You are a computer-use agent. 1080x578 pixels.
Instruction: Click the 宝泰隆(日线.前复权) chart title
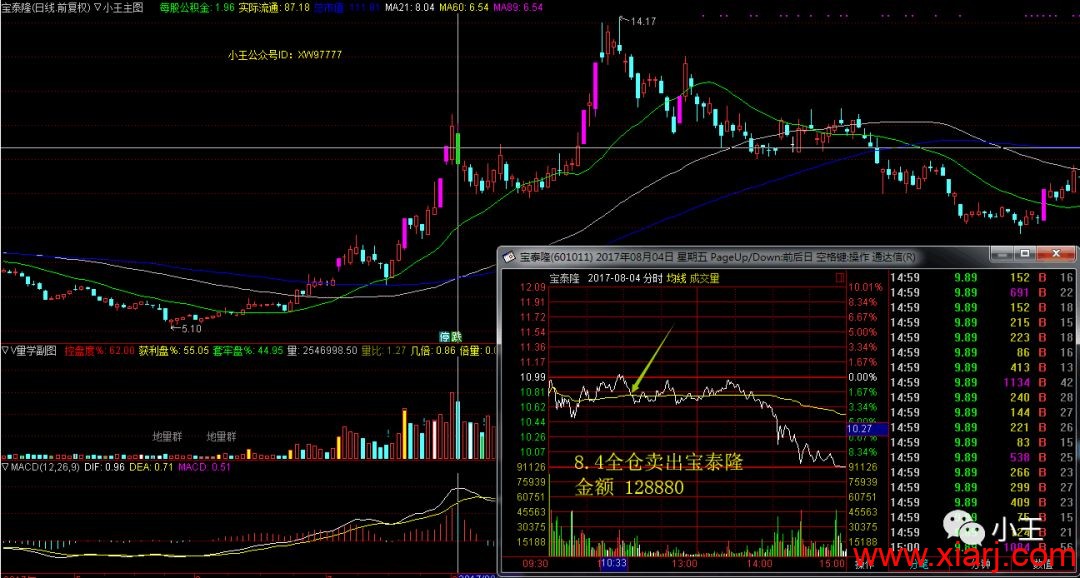point(45,7)
